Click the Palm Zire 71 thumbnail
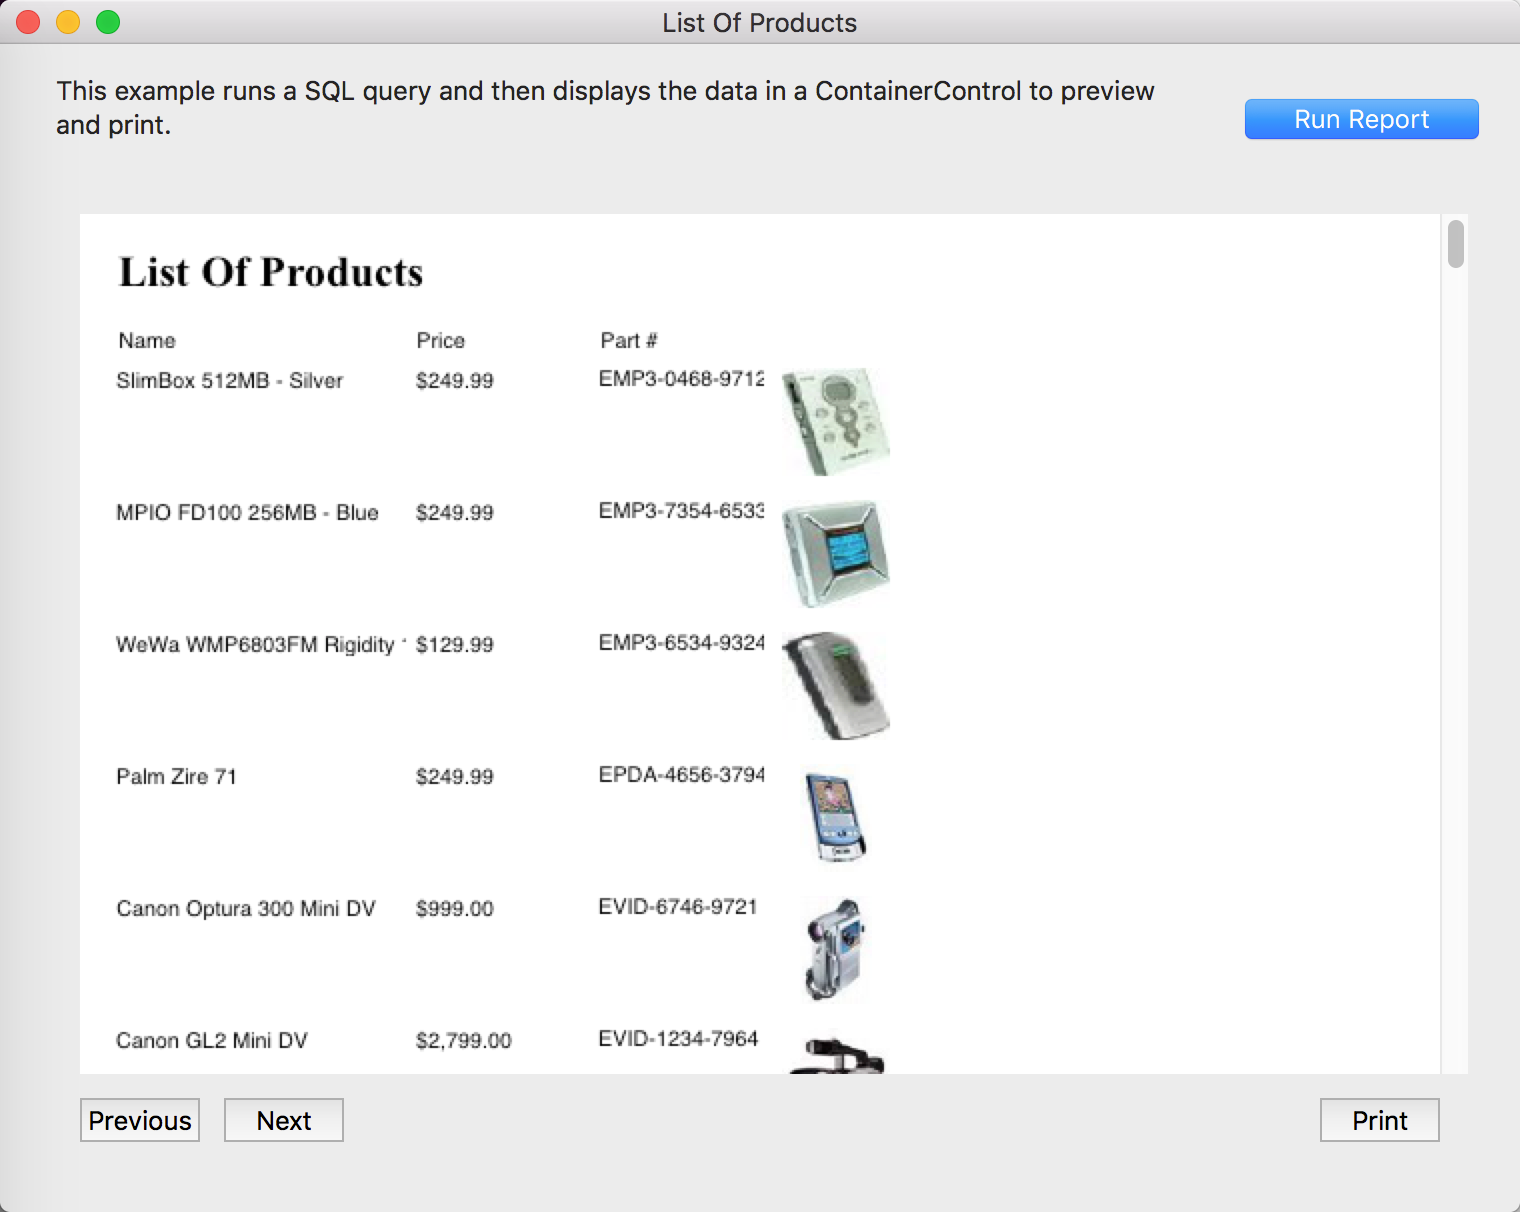The height and width of the screenshot is (1212, 1520). (x=832, y=813)
